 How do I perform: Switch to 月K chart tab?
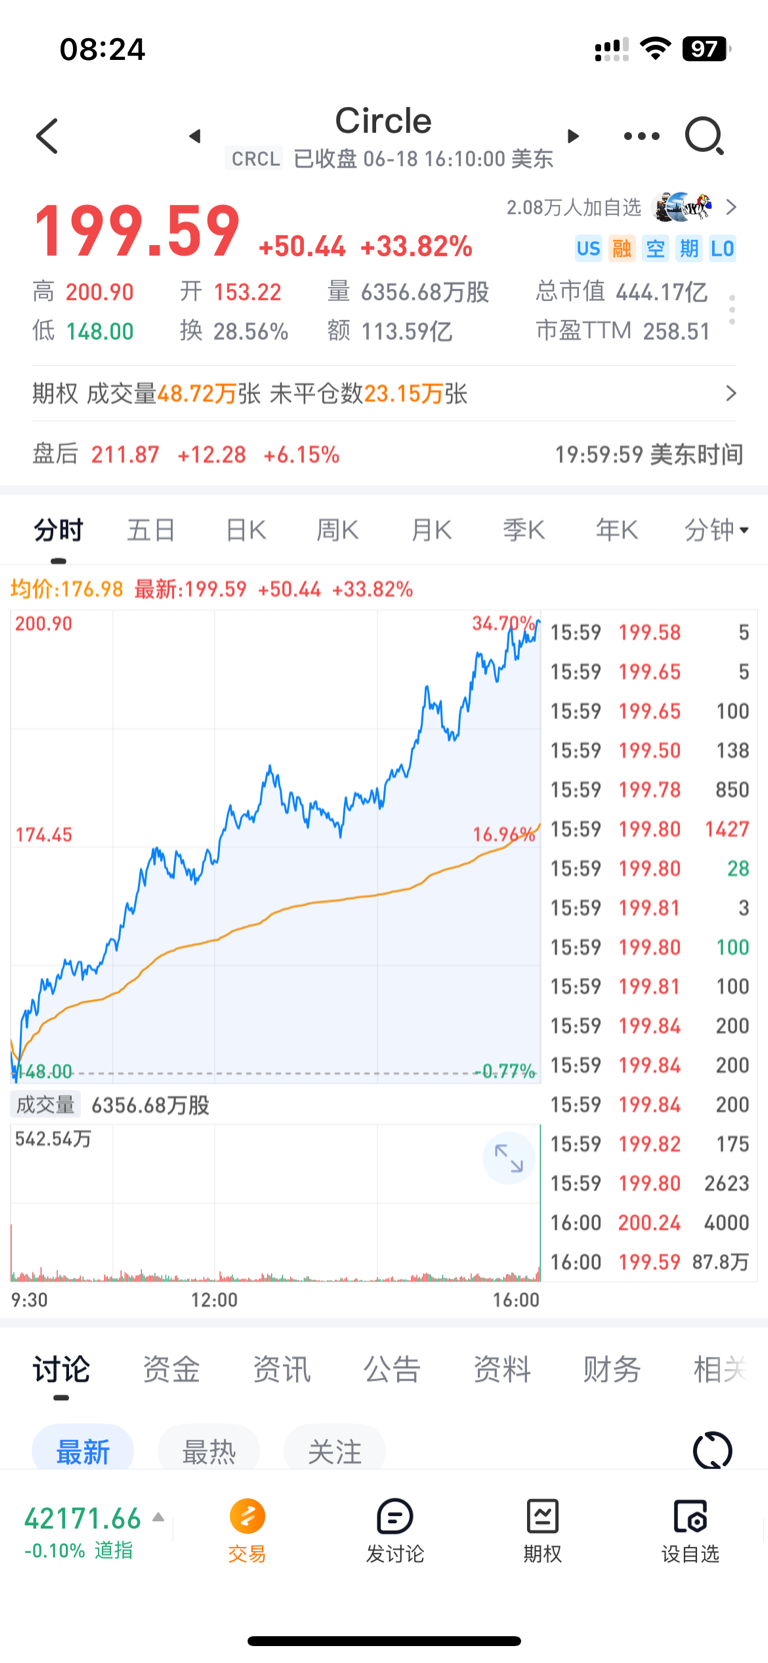(x=431, y=530)
